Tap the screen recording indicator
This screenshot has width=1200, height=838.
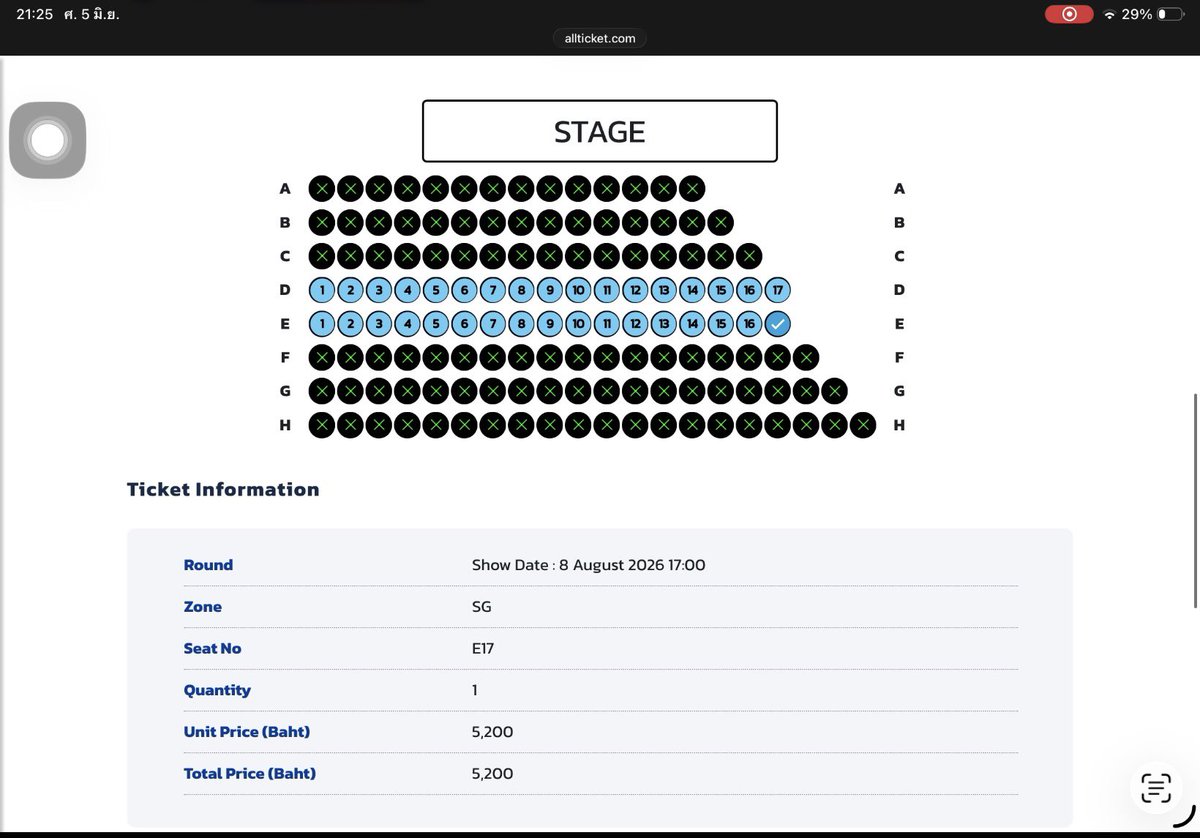tap(1069, 14)
